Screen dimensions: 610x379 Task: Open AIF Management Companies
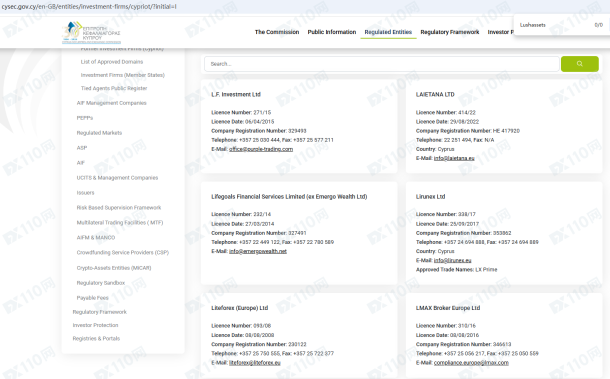coord(112,103)
